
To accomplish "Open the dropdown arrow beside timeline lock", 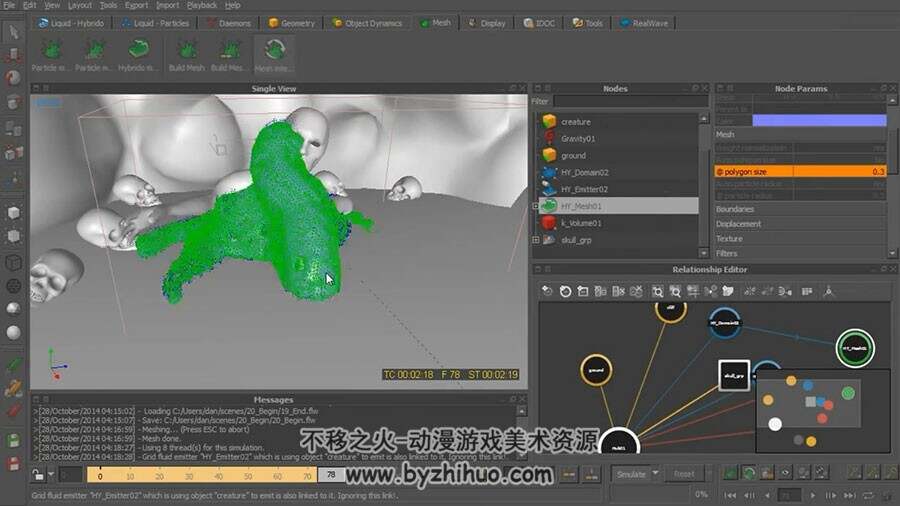I will [x=51, y=474].
